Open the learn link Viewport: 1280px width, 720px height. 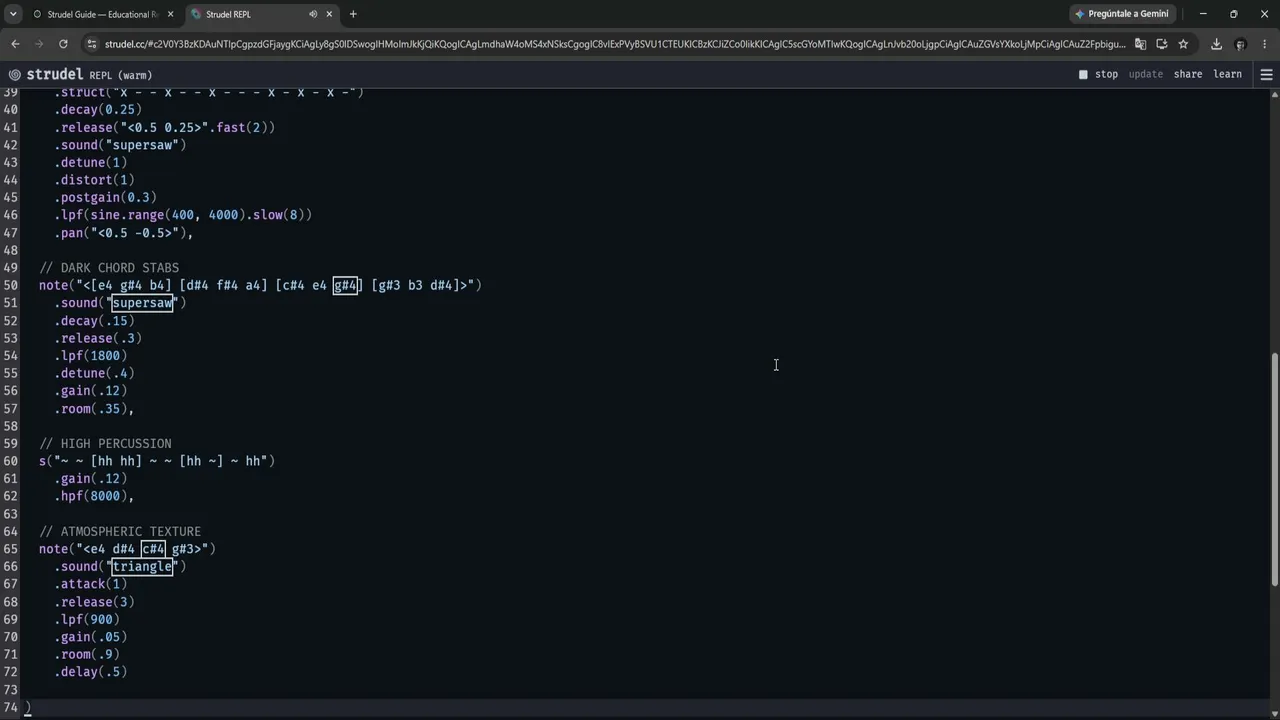point(1227,74)
